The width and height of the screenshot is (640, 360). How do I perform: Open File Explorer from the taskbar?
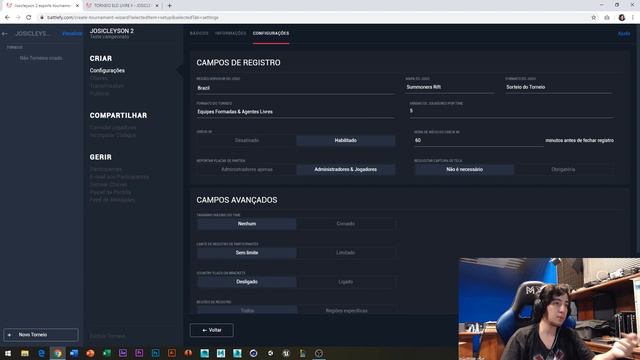click(25, 353)
